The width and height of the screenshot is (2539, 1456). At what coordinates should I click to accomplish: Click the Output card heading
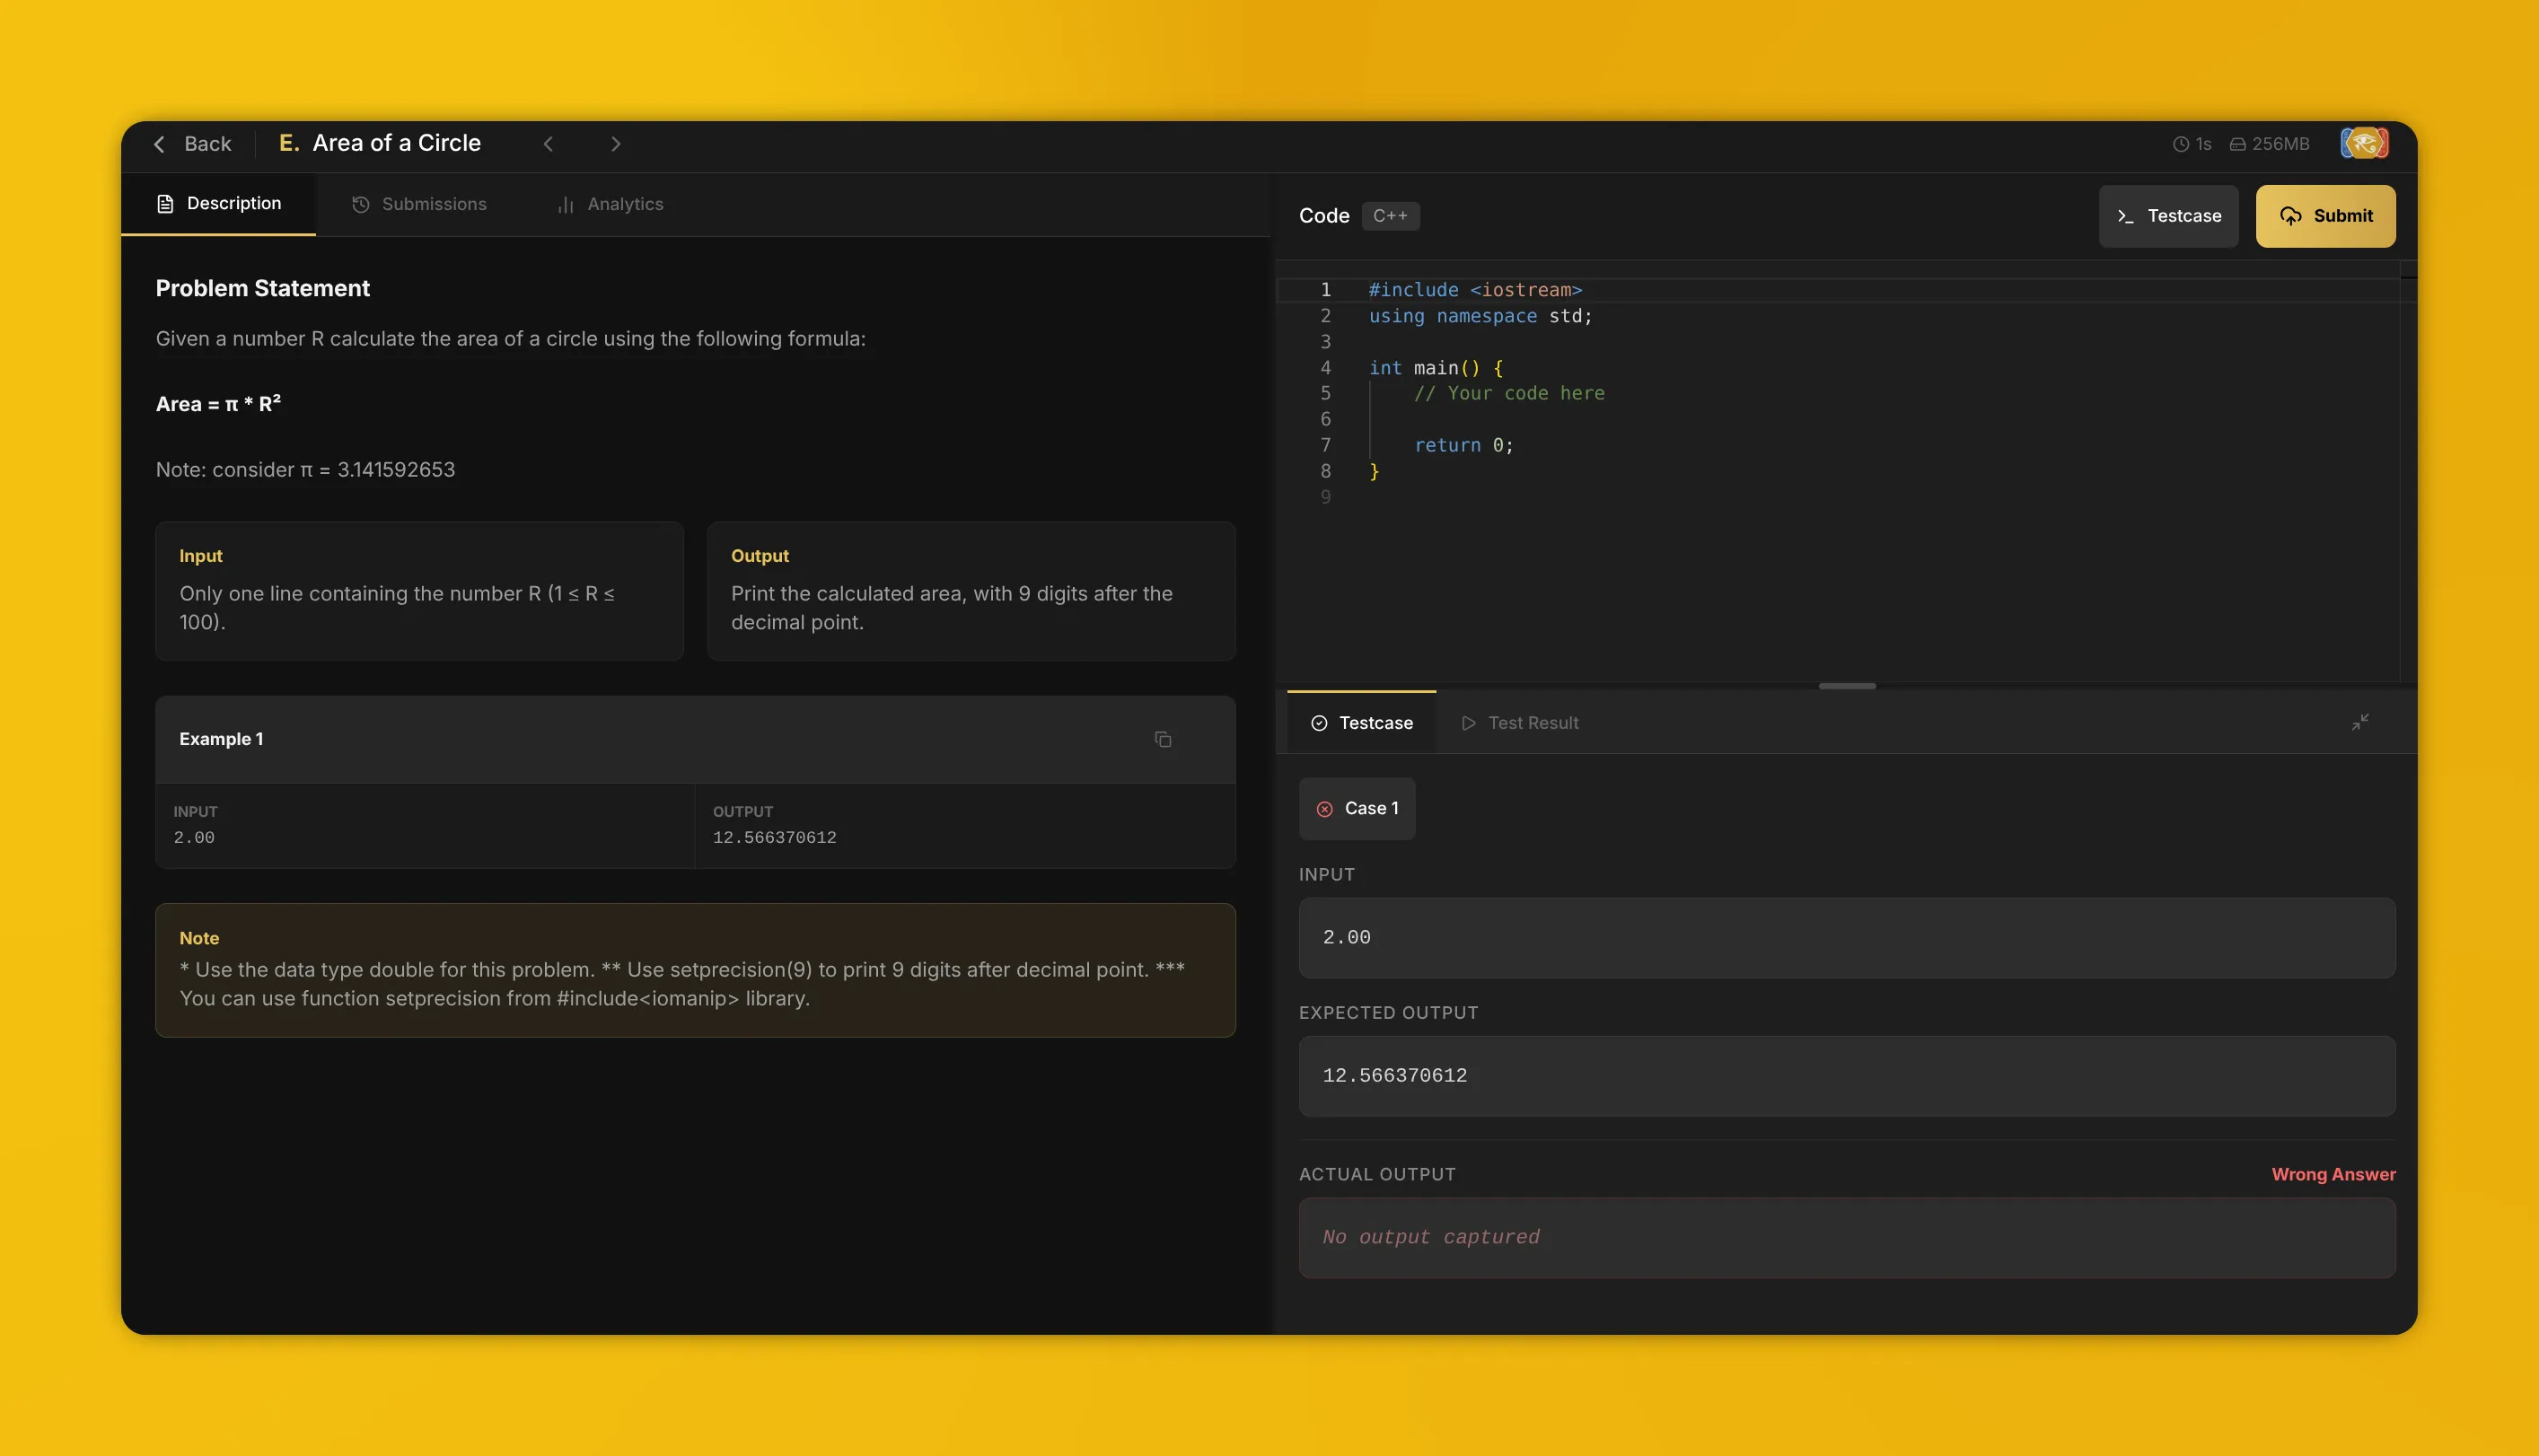click(759, 556)
